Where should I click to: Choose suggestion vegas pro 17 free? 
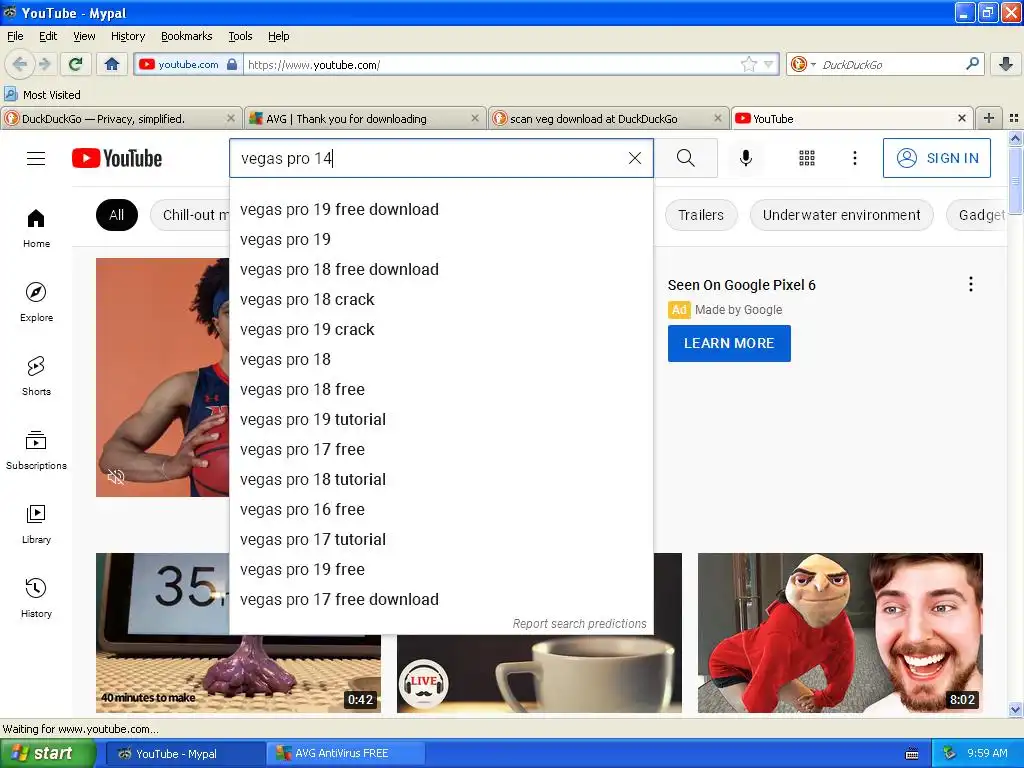[441, 450]
